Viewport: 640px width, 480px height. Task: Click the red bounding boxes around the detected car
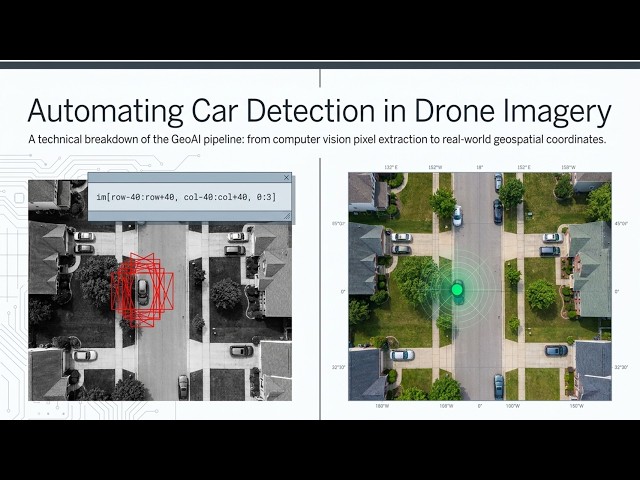(142, 290)
